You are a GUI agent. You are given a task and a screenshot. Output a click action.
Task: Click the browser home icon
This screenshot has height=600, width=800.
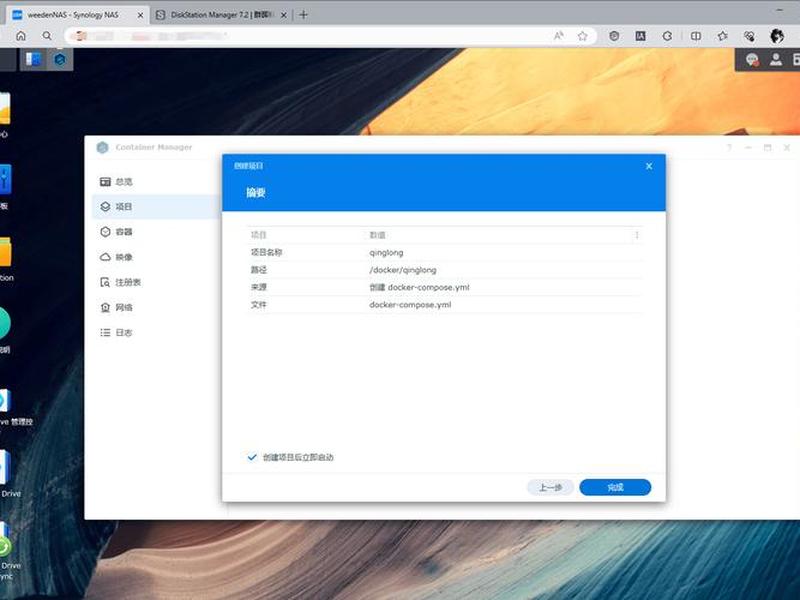(21, 36)
